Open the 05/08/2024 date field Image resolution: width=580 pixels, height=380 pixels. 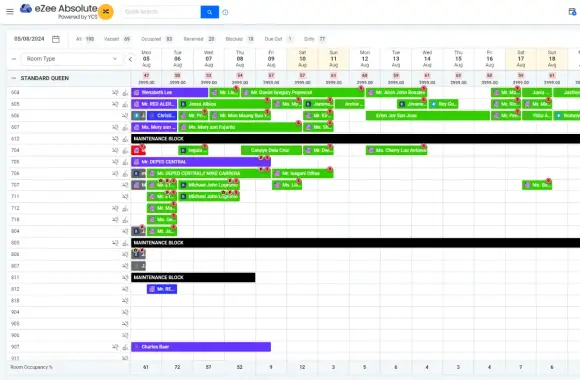click(29, 39)
